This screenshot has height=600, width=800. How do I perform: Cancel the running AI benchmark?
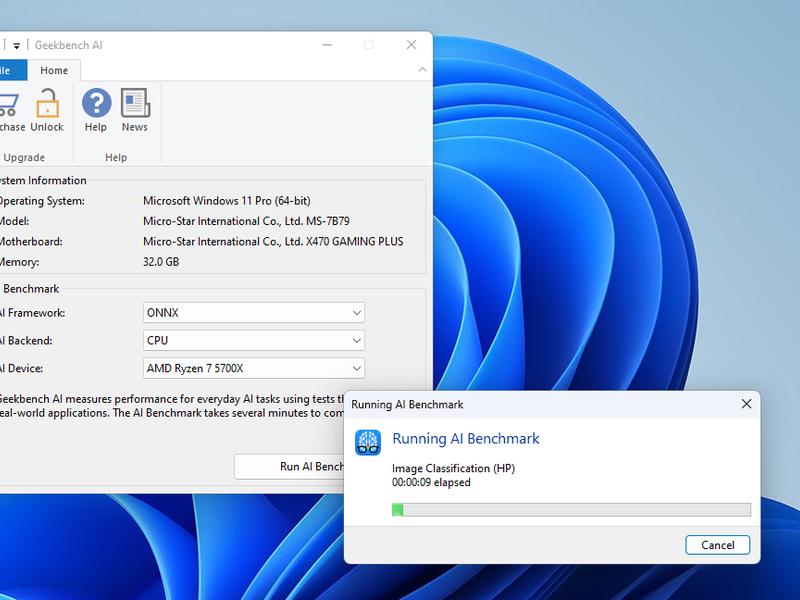click(x=717, y=545)
